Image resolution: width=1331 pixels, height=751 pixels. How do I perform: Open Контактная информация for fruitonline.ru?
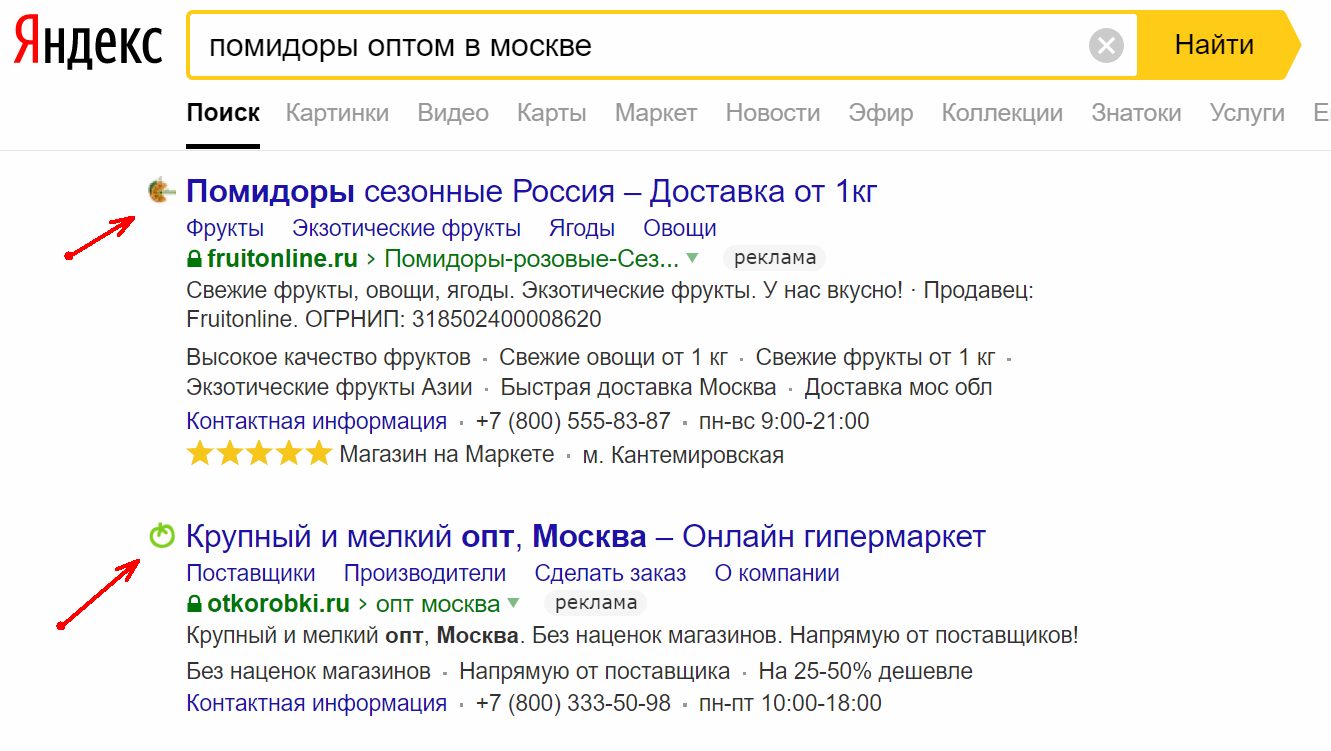317,421
